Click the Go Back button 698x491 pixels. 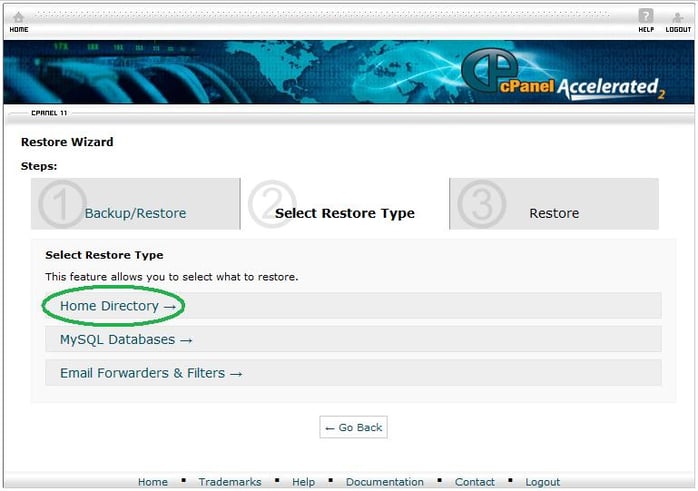click(x=353, y=427)
